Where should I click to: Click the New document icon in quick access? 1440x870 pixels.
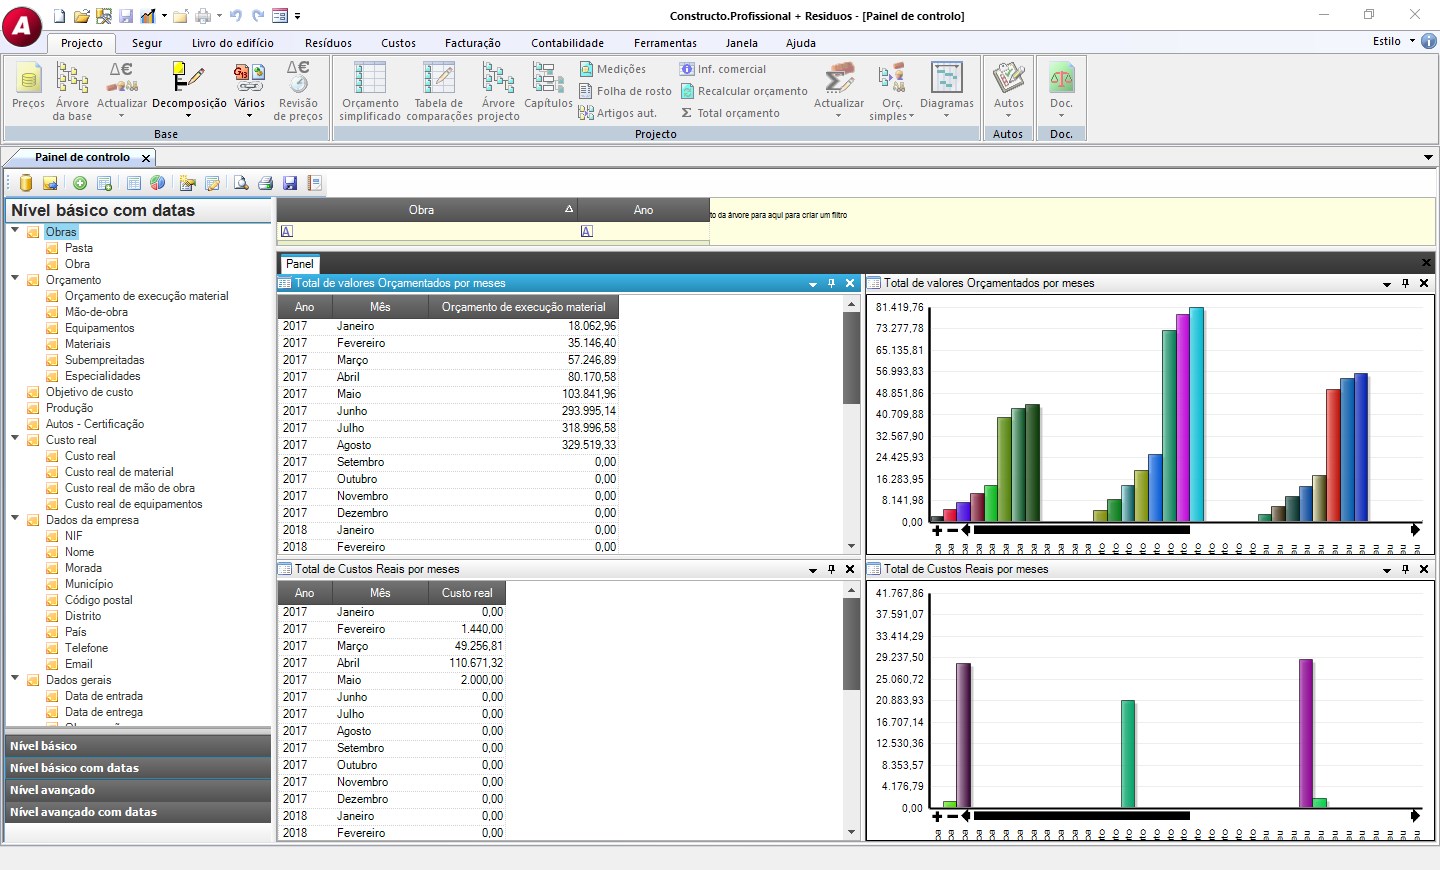click(59, 16)
